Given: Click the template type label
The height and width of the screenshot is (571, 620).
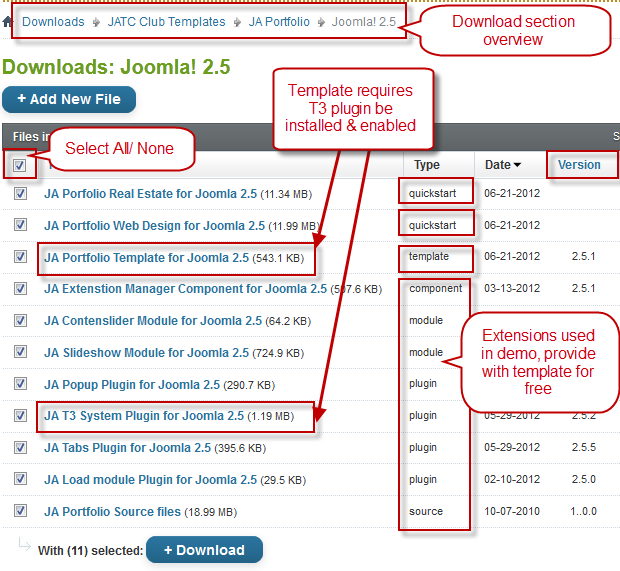Looking at the screenshot, I should click(429, 257).
